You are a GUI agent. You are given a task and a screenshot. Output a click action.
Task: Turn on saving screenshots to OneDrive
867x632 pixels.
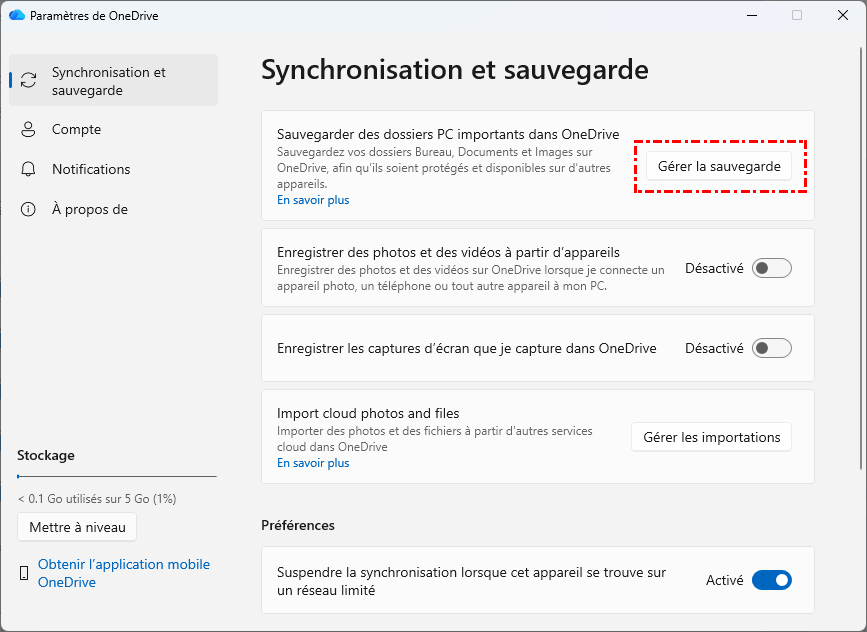(x=771, y=348)
